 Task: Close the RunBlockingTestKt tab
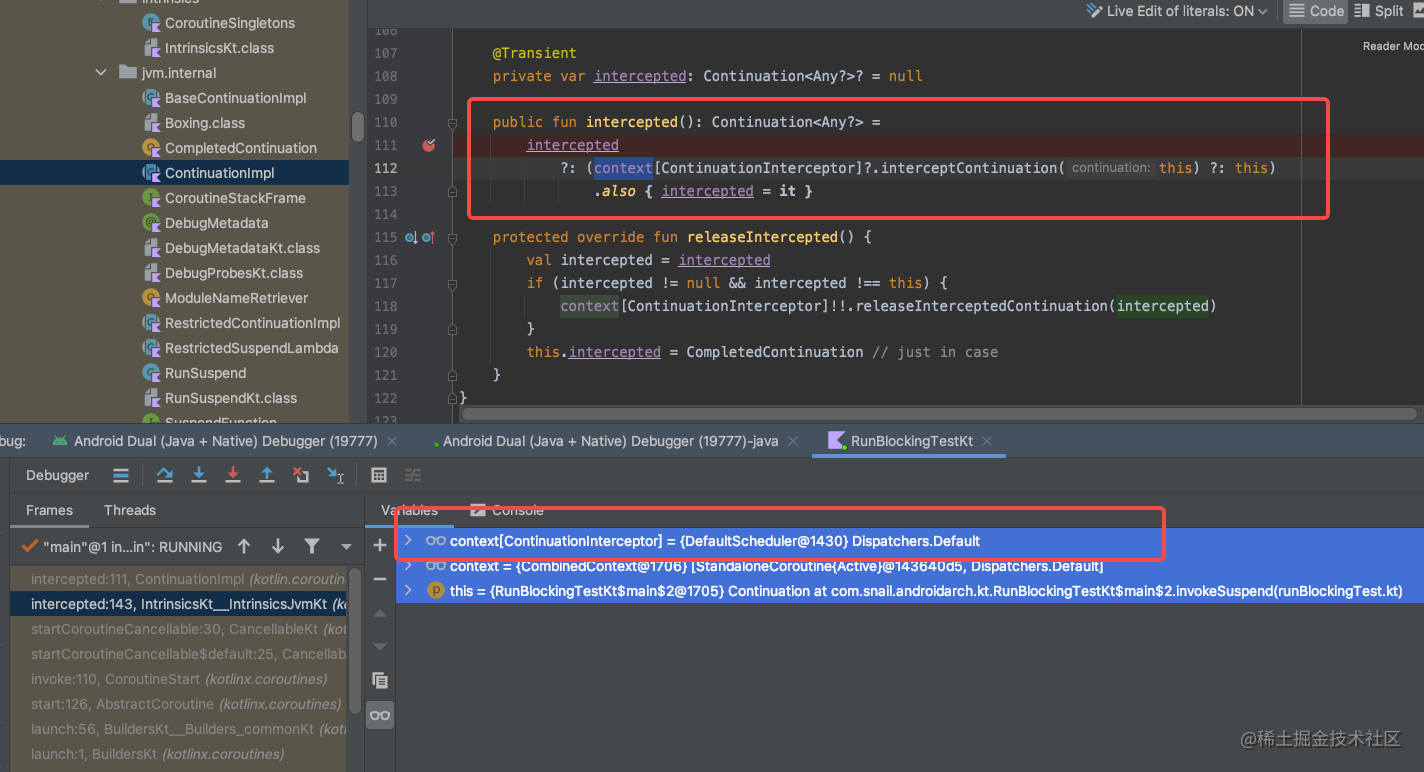coord(987,441)
